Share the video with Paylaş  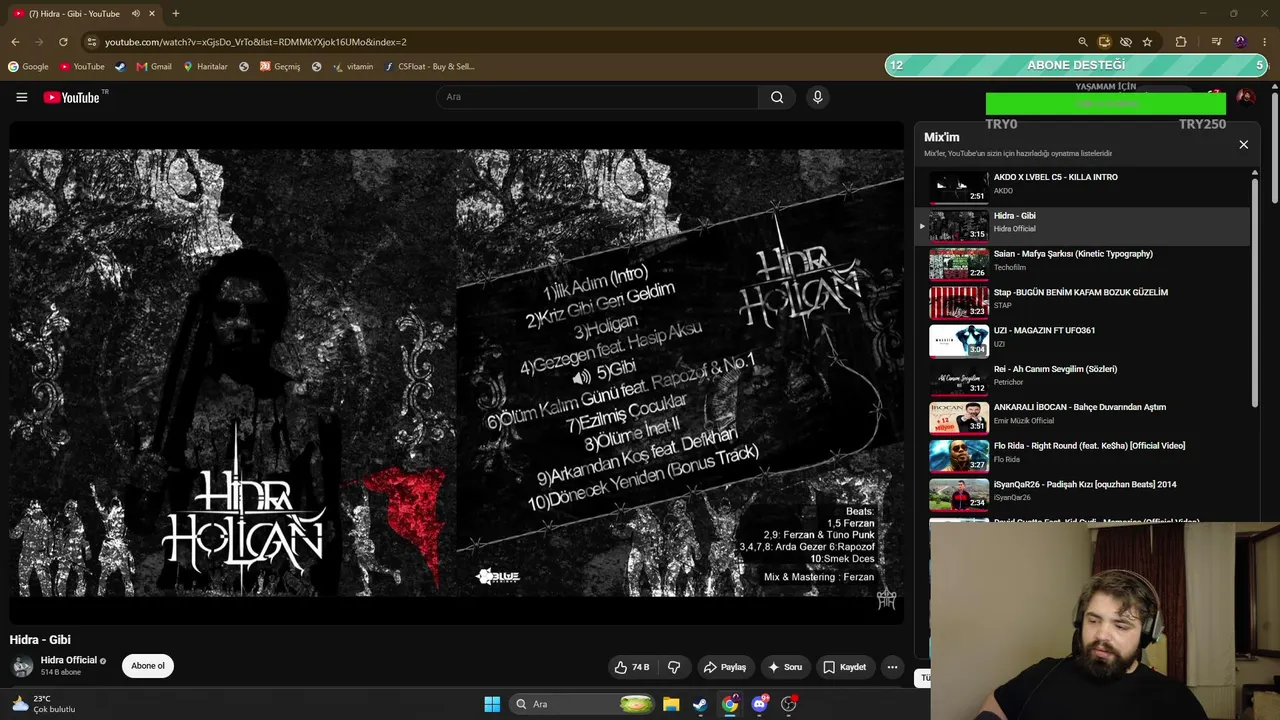click(724, 667)
